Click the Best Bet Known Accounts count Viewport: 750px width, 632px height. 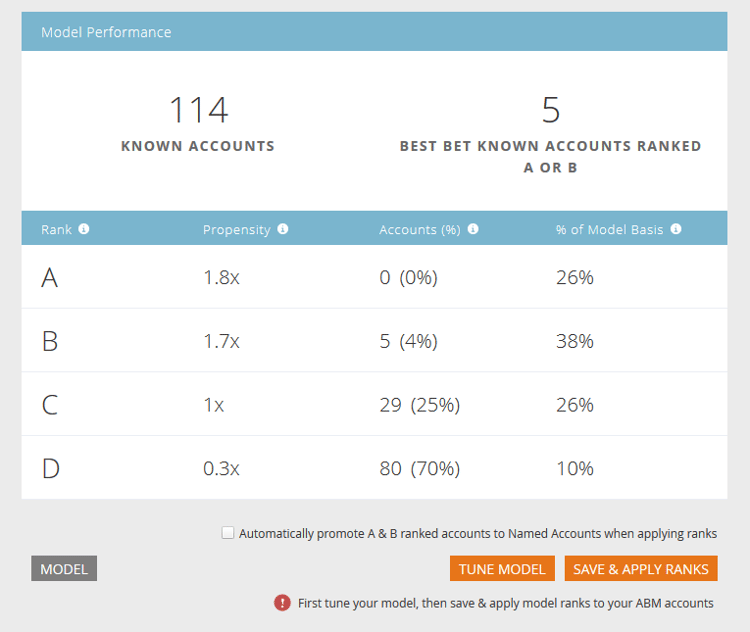pyautogui.click(x=551, y=110)
